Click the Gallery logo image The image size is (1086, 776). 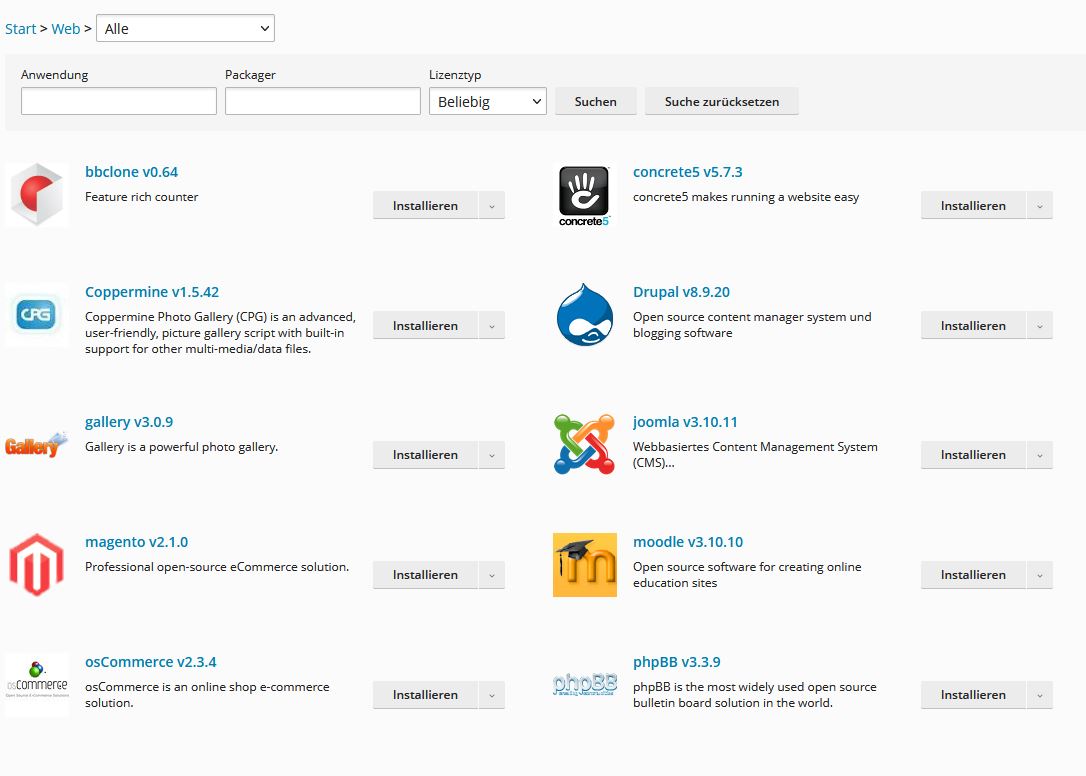[37, 444]
